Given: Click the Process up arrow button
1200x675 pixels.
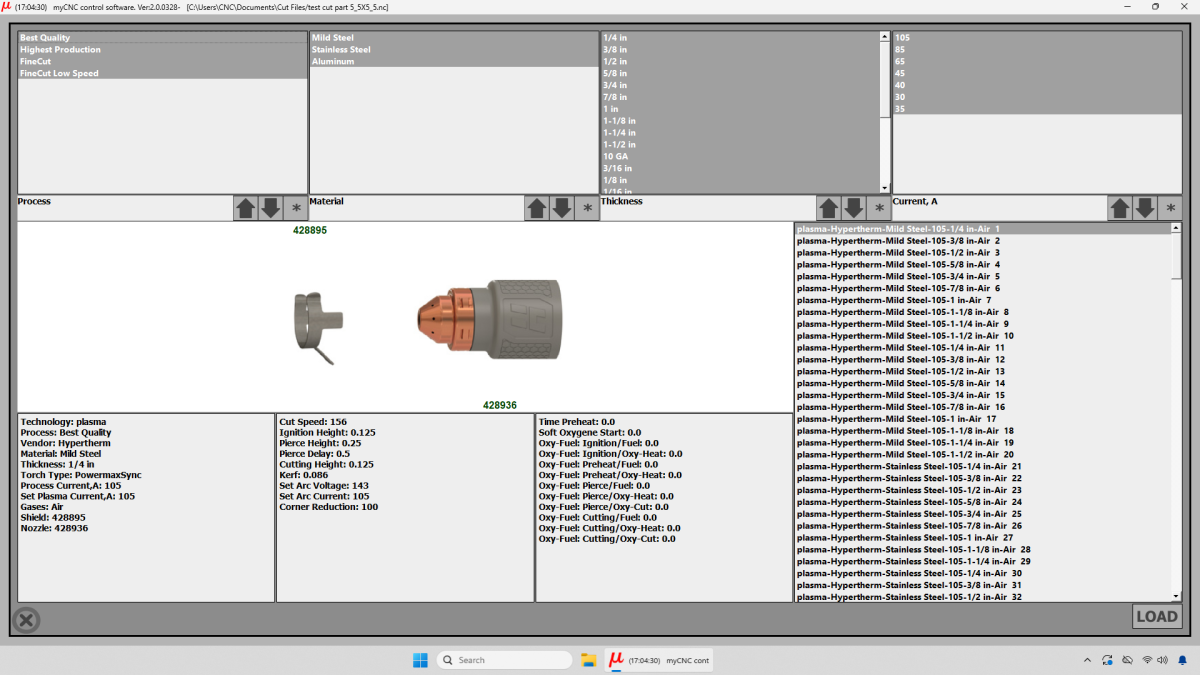Looking at the screenshot, I should pyautogui.click(x=245, y=208).
